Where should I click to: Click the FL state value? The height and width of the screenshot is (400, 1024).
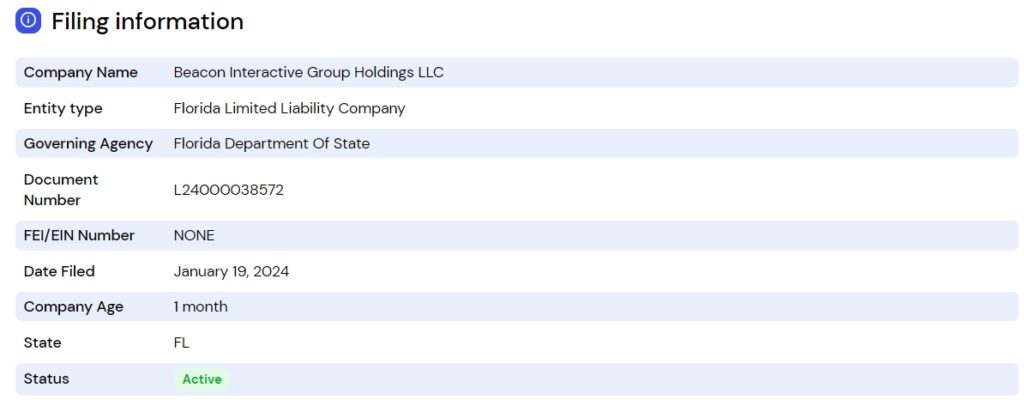click(x=181, y=343)
